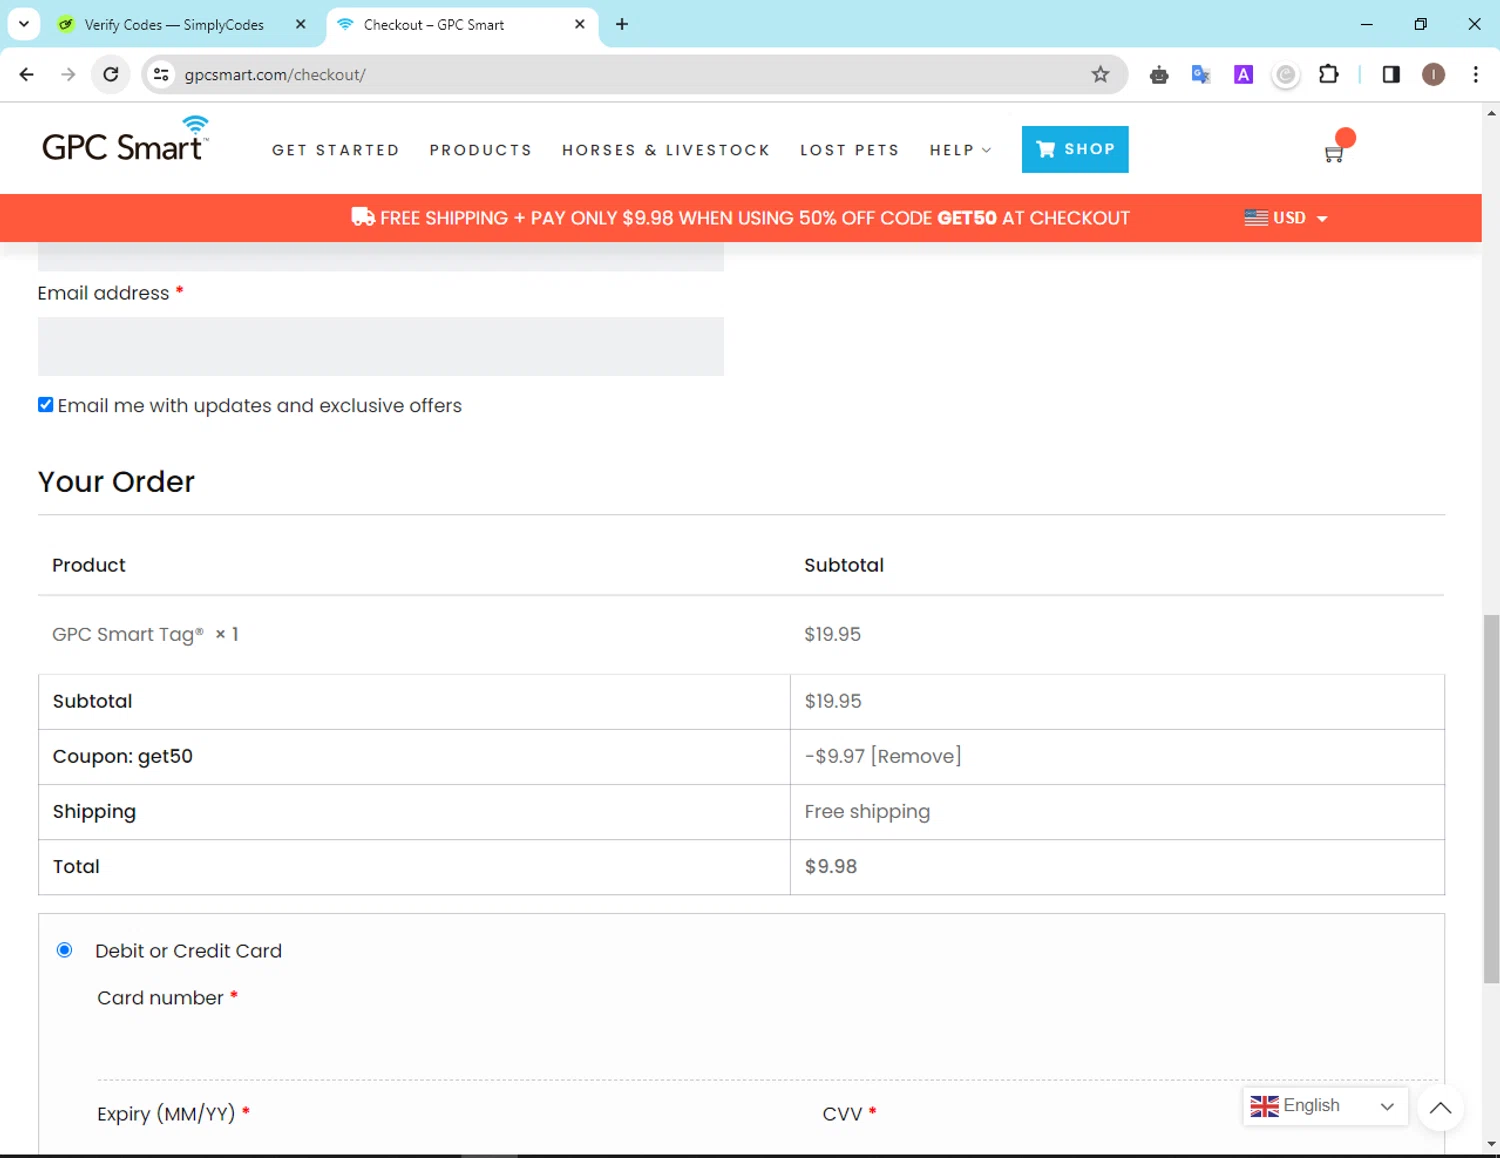Screen dimensions: 1500x1158
Task: Click the scrollbar up arrow
Action: (1491, 113)
